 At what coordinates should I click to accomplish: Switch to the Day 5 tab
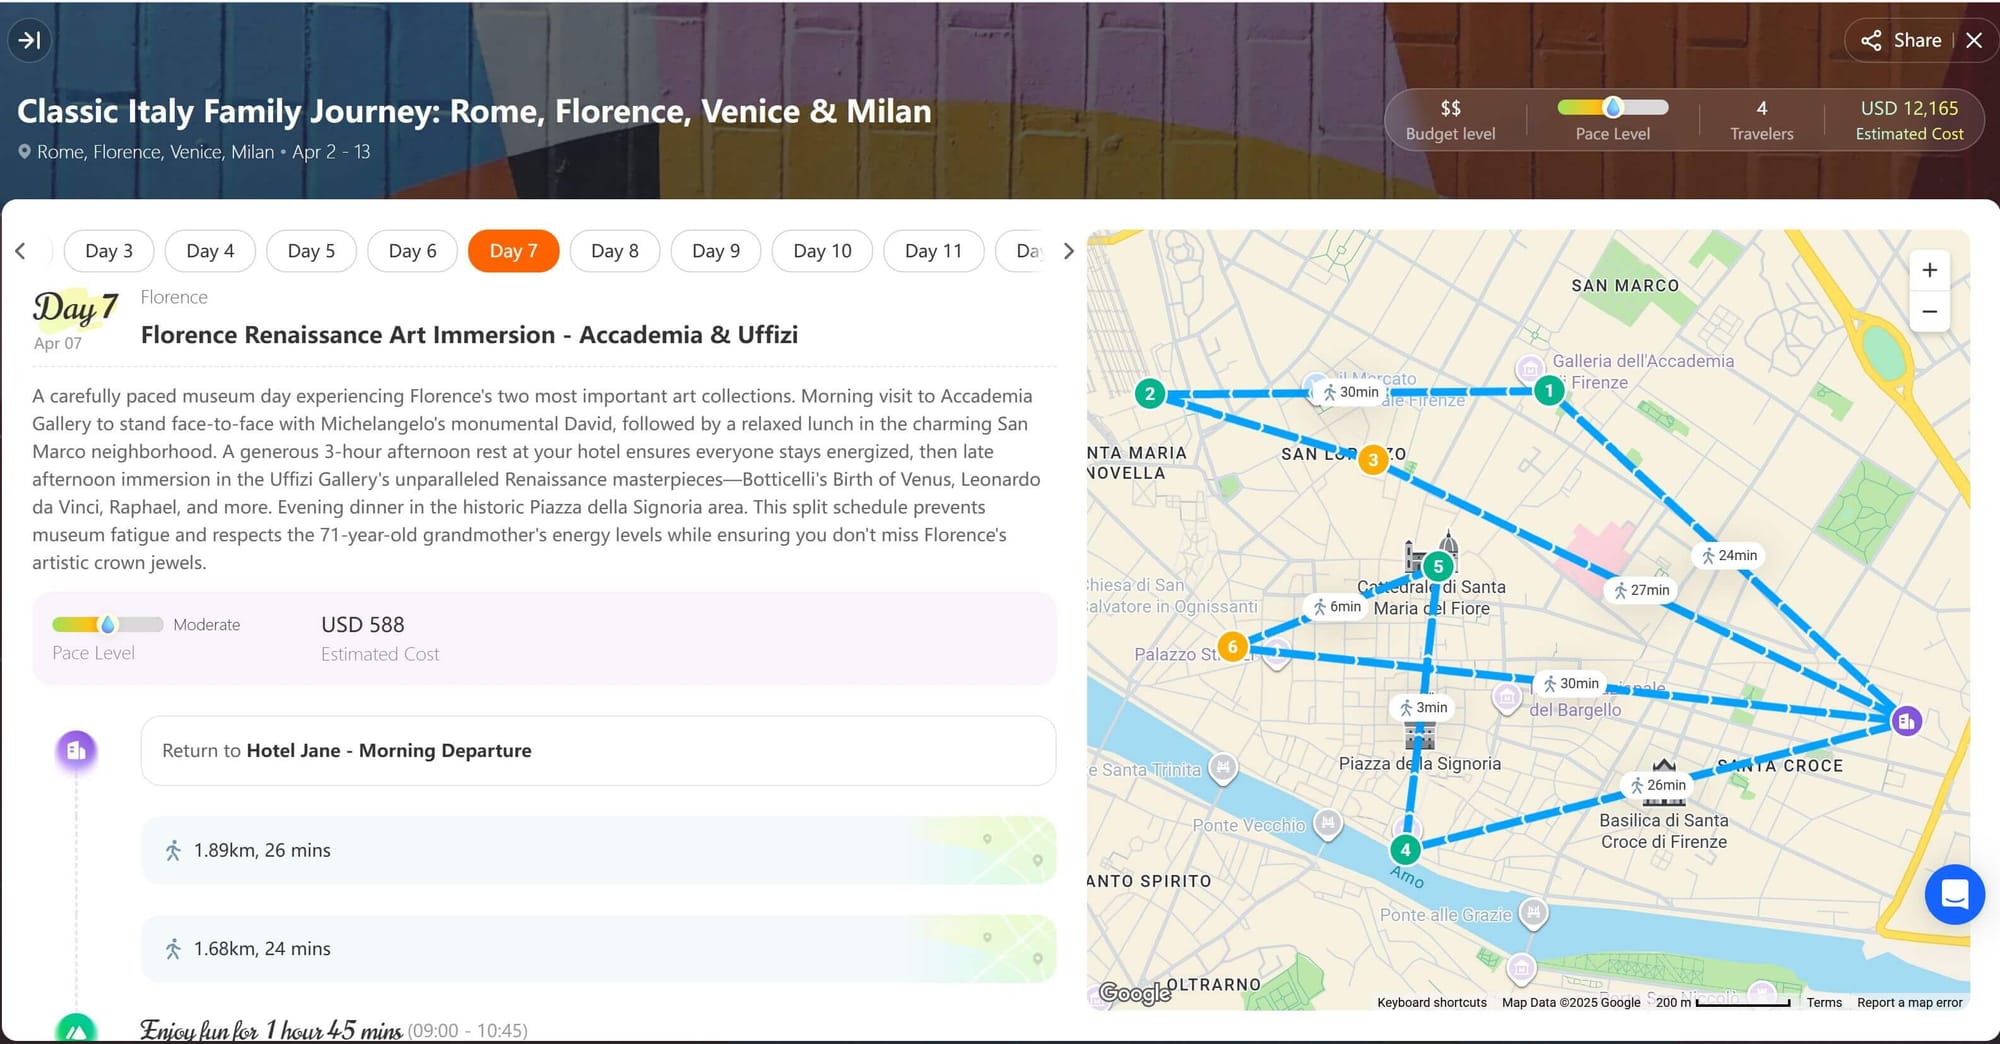point(311,251)
